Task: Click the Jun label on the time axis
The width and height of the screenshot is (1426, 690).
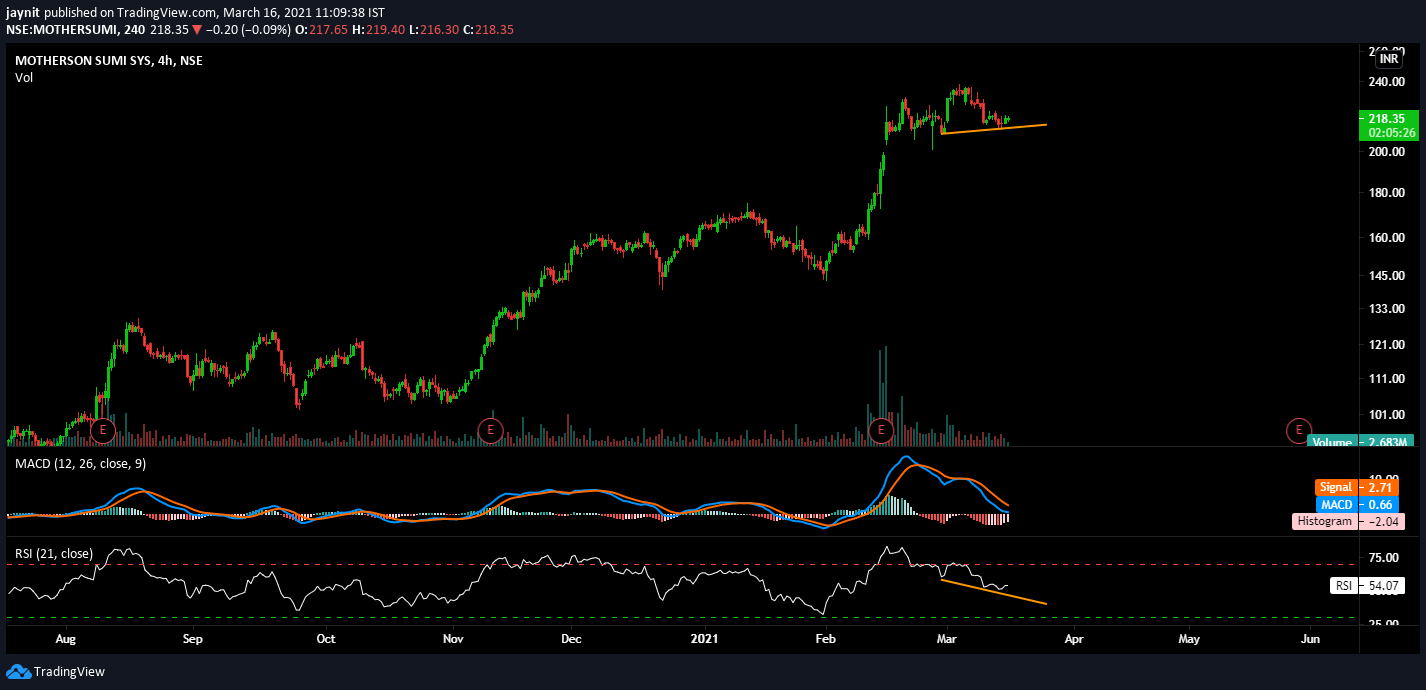Action: (1309, 637)
